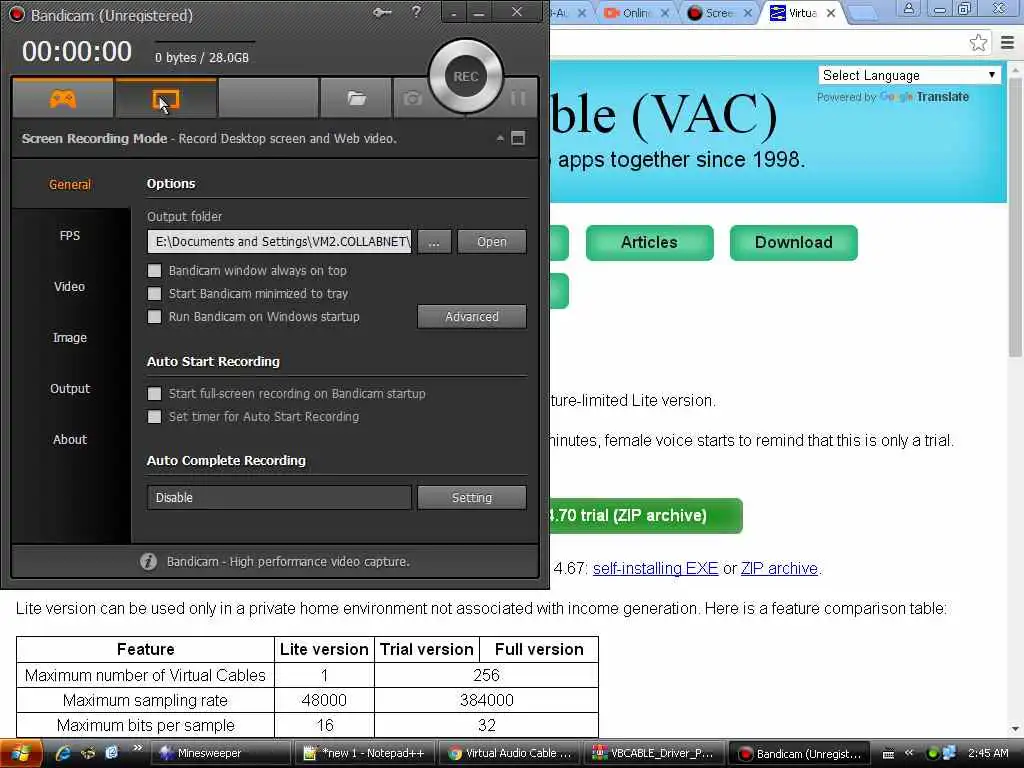Screen dimensions: 1024x768
Task: Click the scrollbar down arrow in the browser
Action: pos(1015,729)
